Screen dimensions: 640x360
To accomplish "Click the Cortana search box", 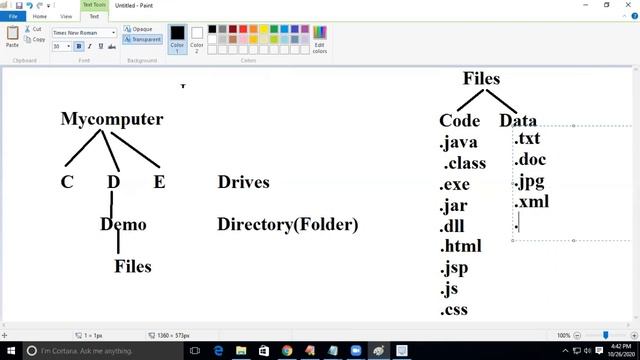I will click(103, 351).
